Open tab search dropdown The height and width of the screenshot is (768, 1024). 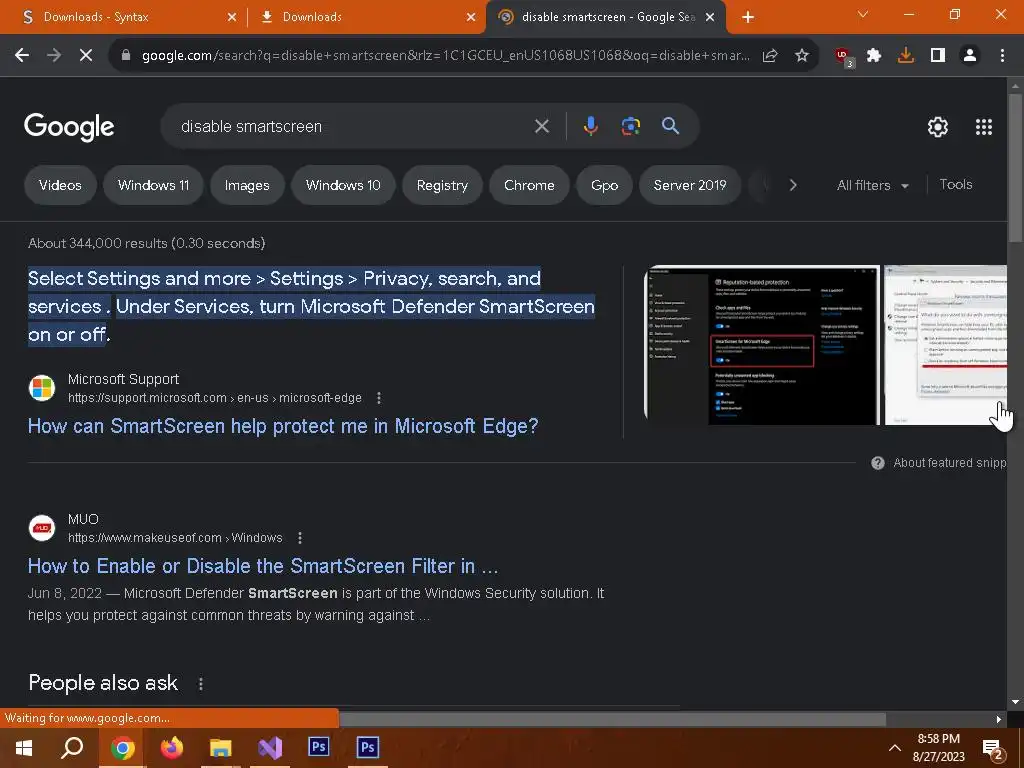tap(863, 14)
